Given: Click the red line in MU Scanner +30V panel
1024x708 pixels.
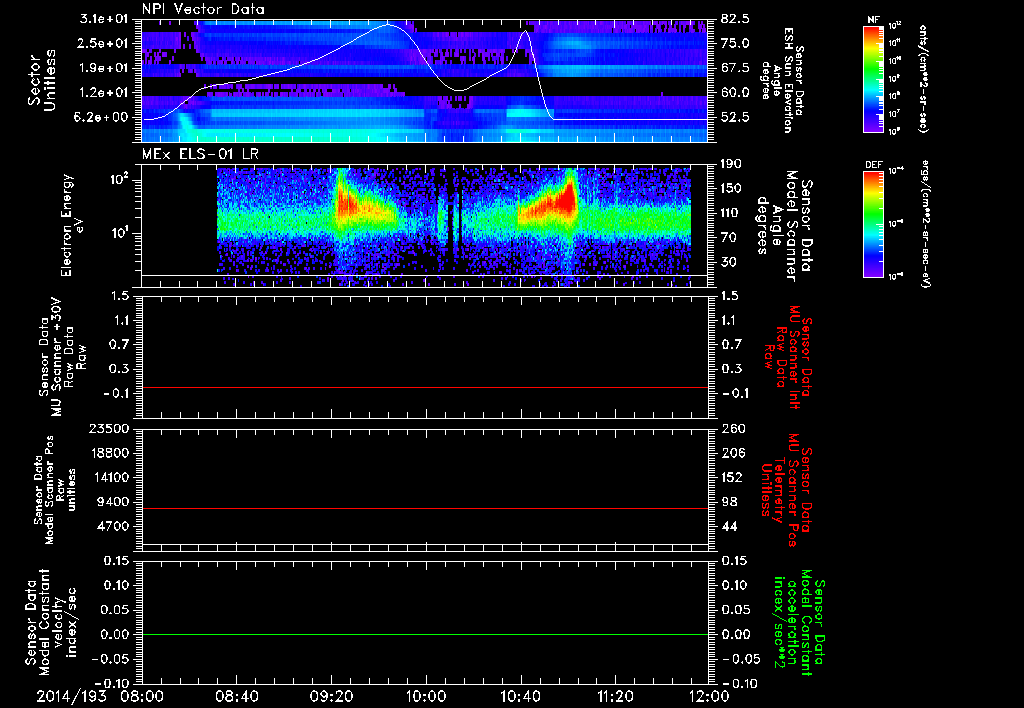Looking at the screenshot, I should (425, 388).
